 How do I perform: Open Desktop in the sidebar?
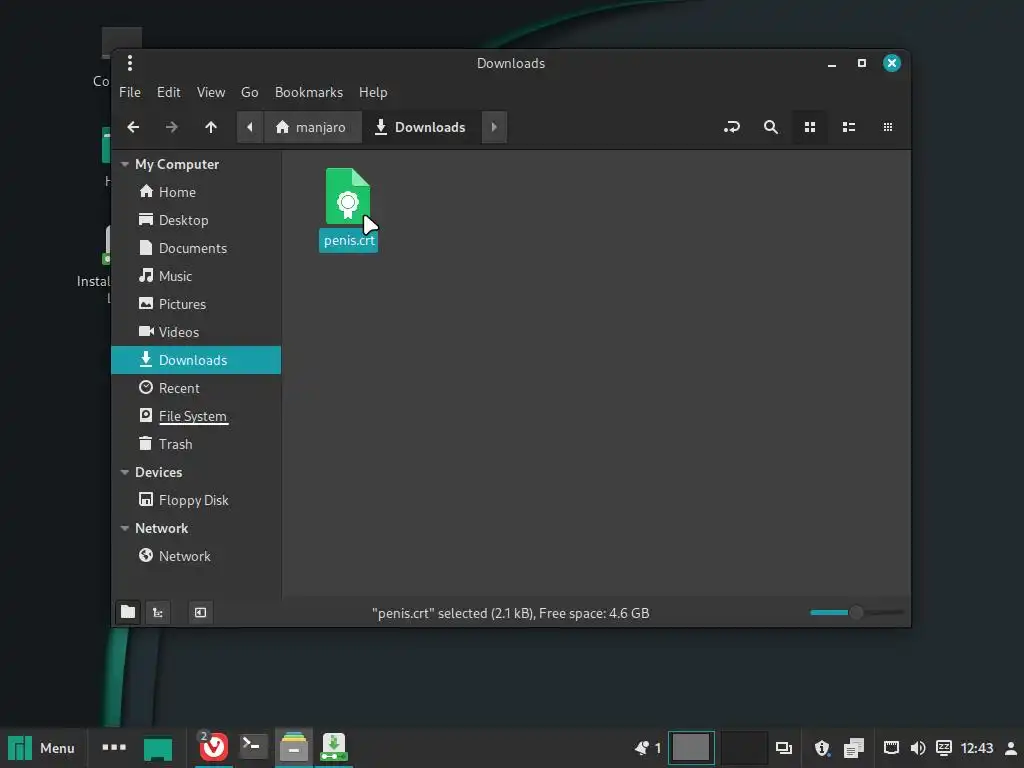196,220
